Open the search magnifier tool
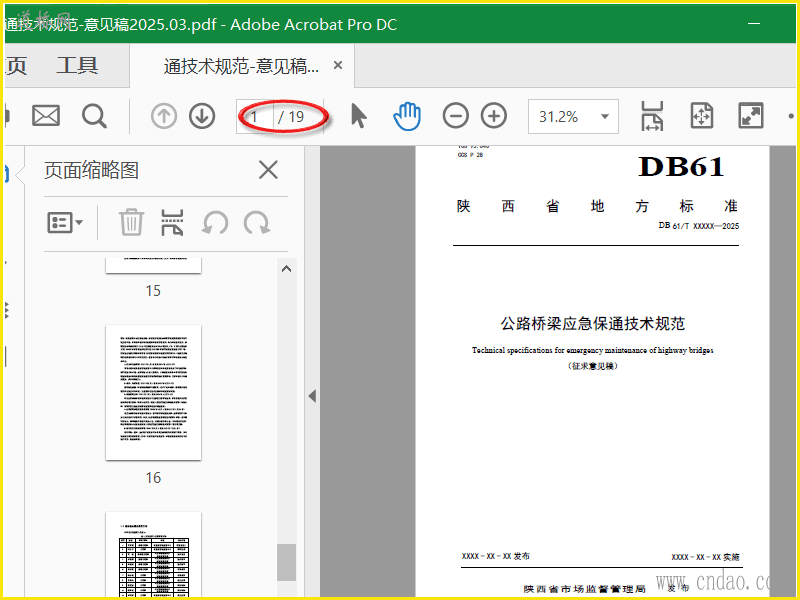800x600 pixels. (x=94, y=116)
